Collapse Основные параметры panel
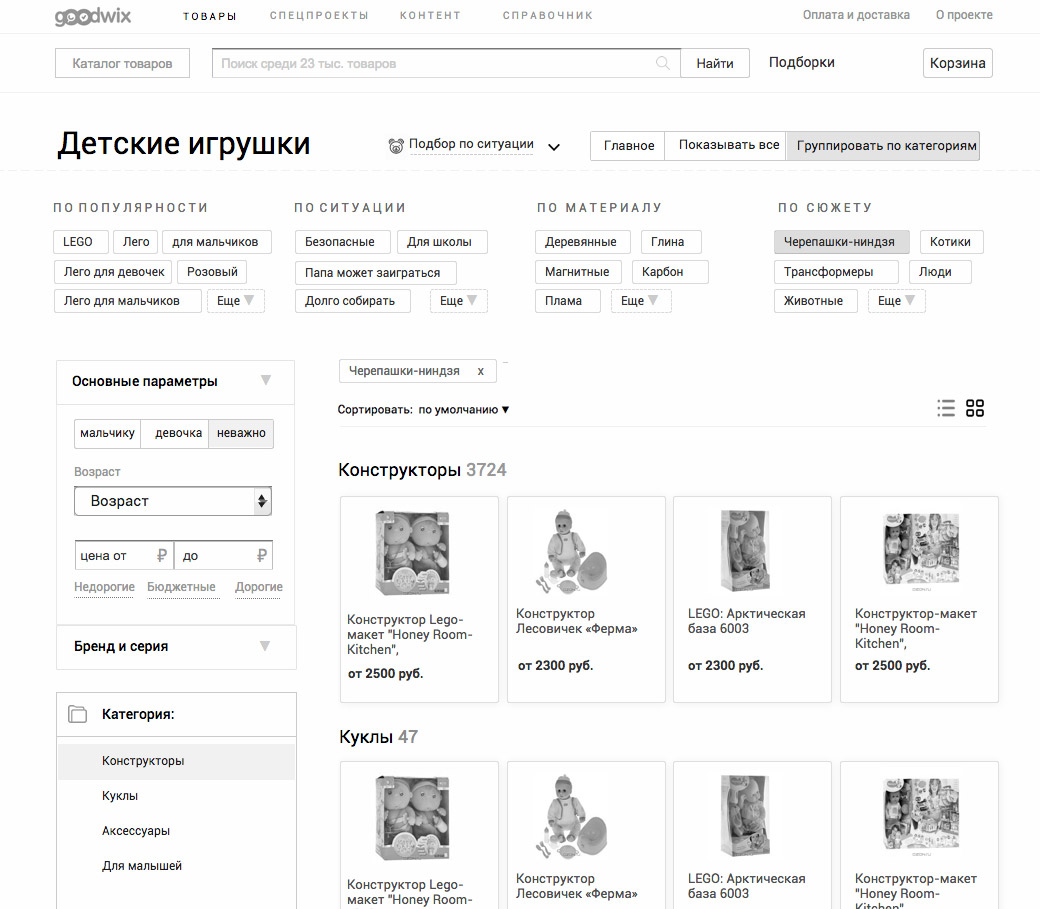 [x=266, y=380]
